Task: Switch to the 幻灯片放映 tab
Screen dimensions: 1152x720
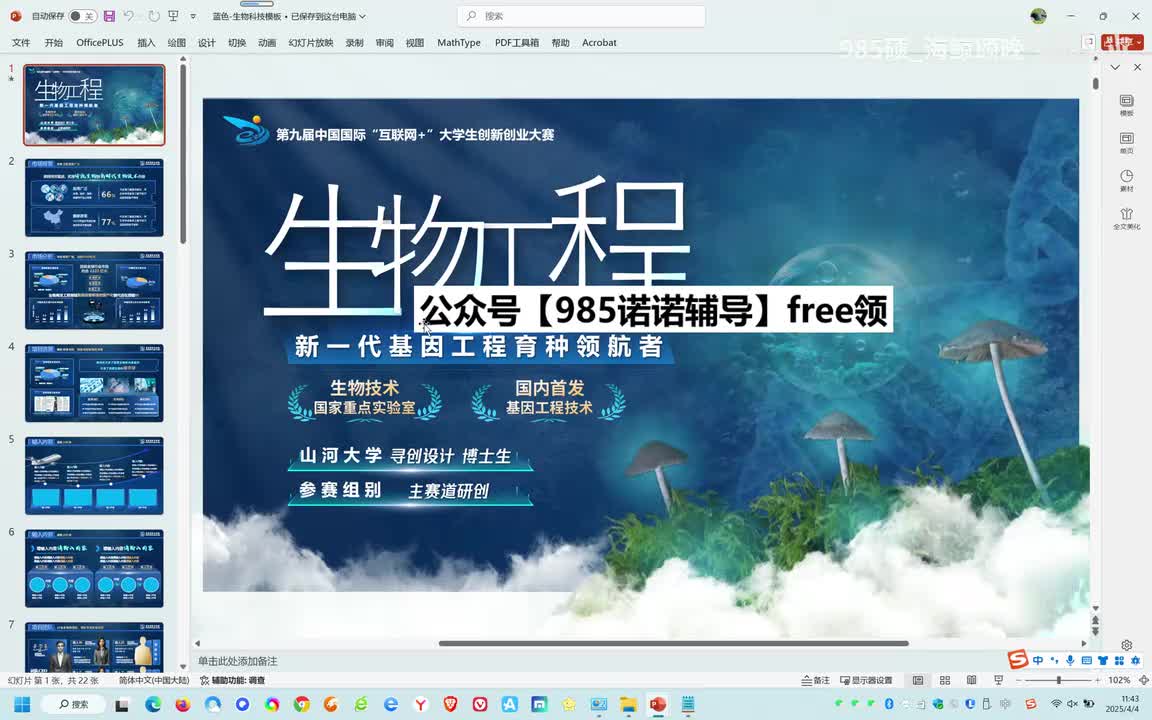Action: click(x=311, y=43)
